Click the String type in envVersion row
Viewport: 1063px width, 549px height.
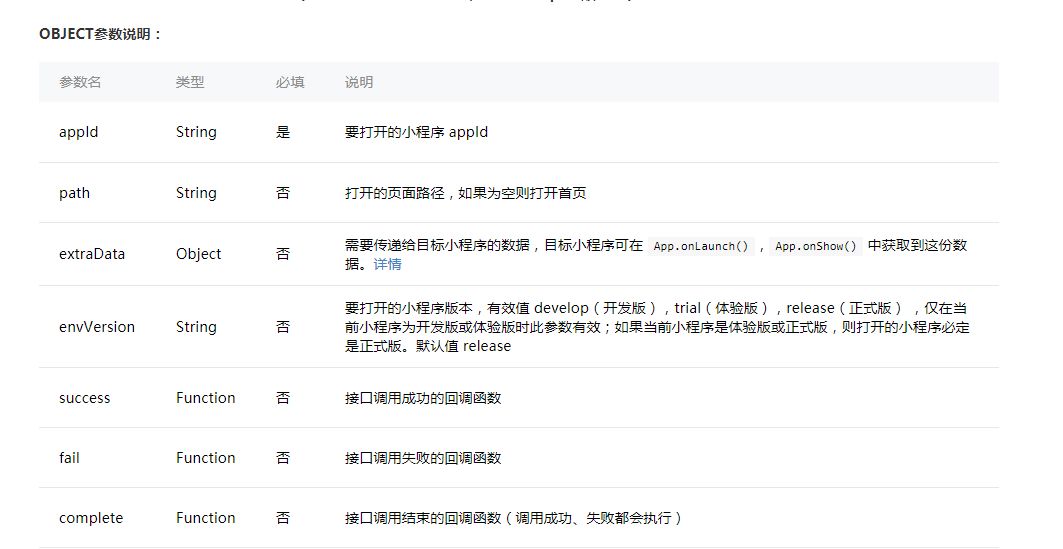[197, 327]
